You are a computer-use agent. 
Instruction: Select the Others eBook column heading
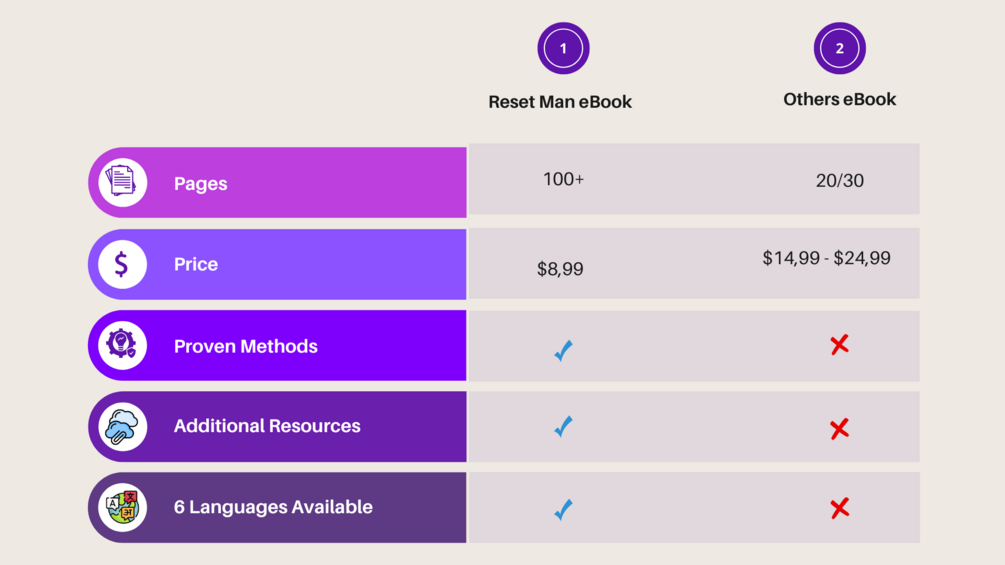(x=839, y=99)
